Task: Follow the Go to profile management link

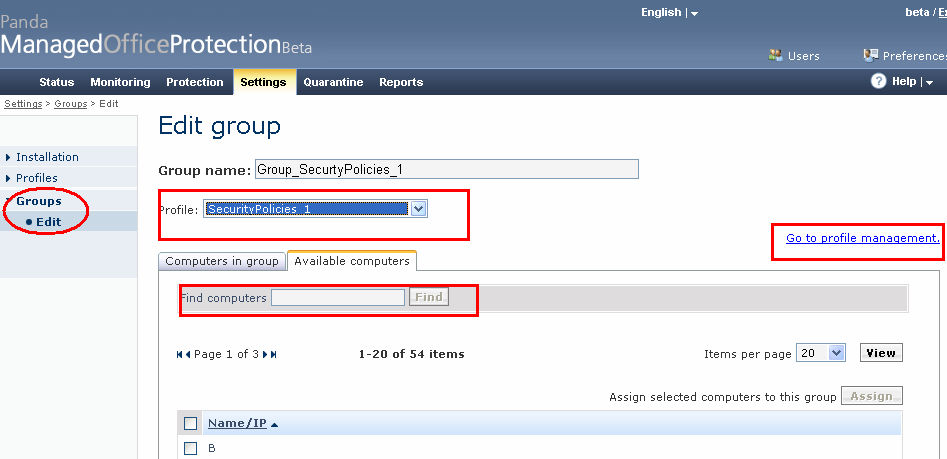Action: (863, 238)
